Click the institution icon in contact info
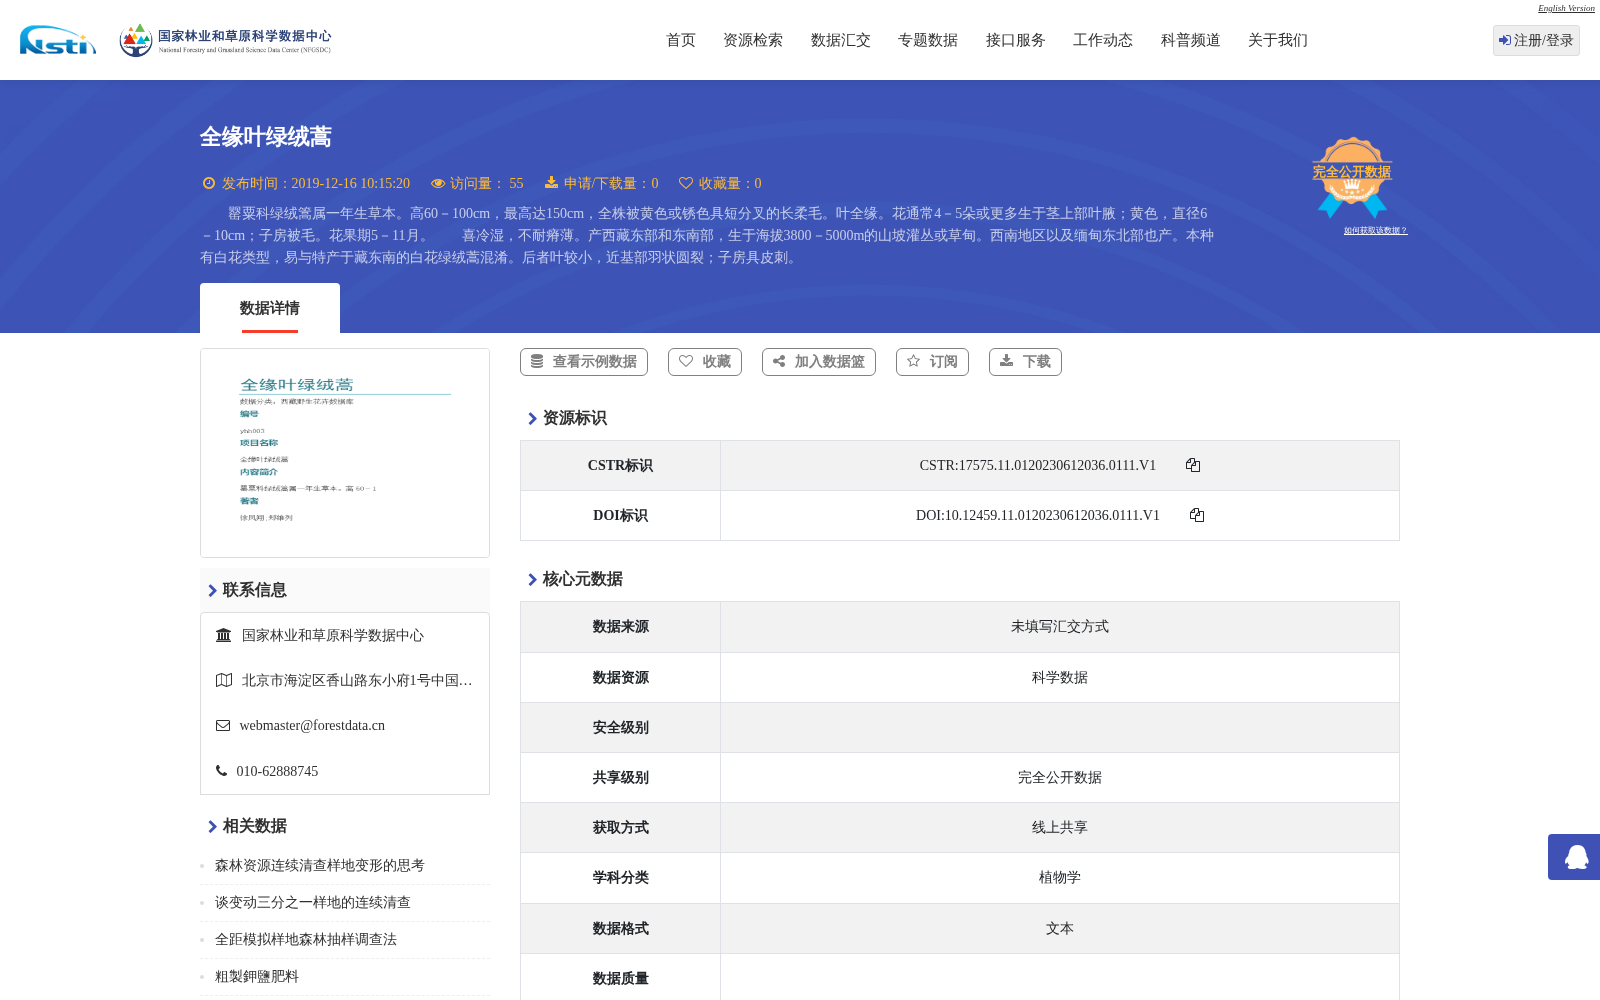This screenshot has height=1000, width=1600. pyautogui.click(x=224, y=635)
